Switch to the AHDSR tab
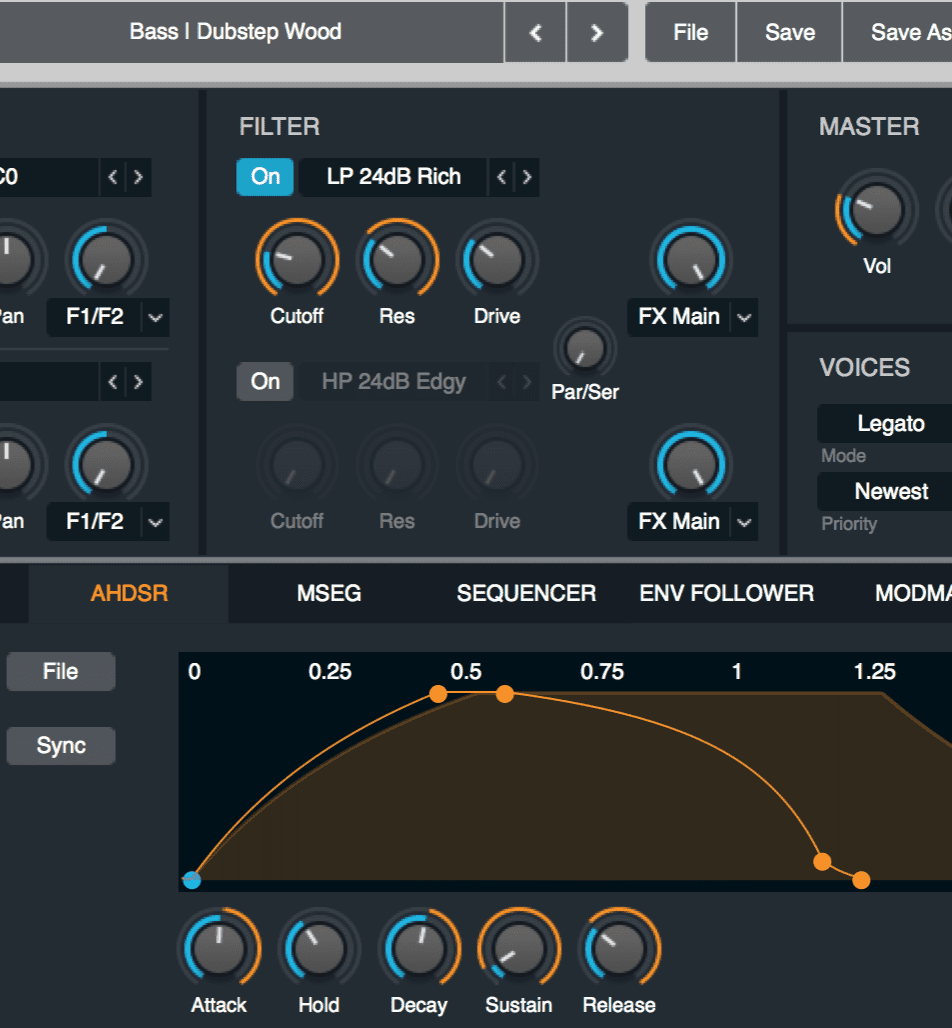The image size is (952, 1028). [x=129, y=593]
